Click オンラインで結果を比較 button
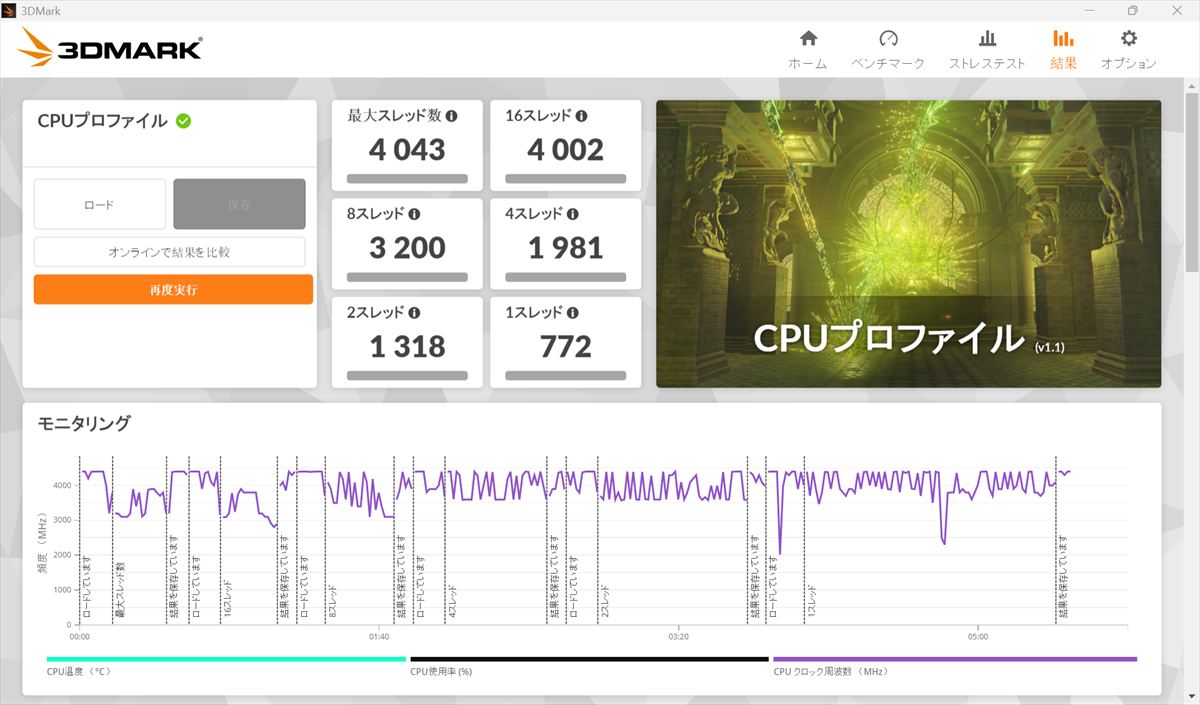 170,252
